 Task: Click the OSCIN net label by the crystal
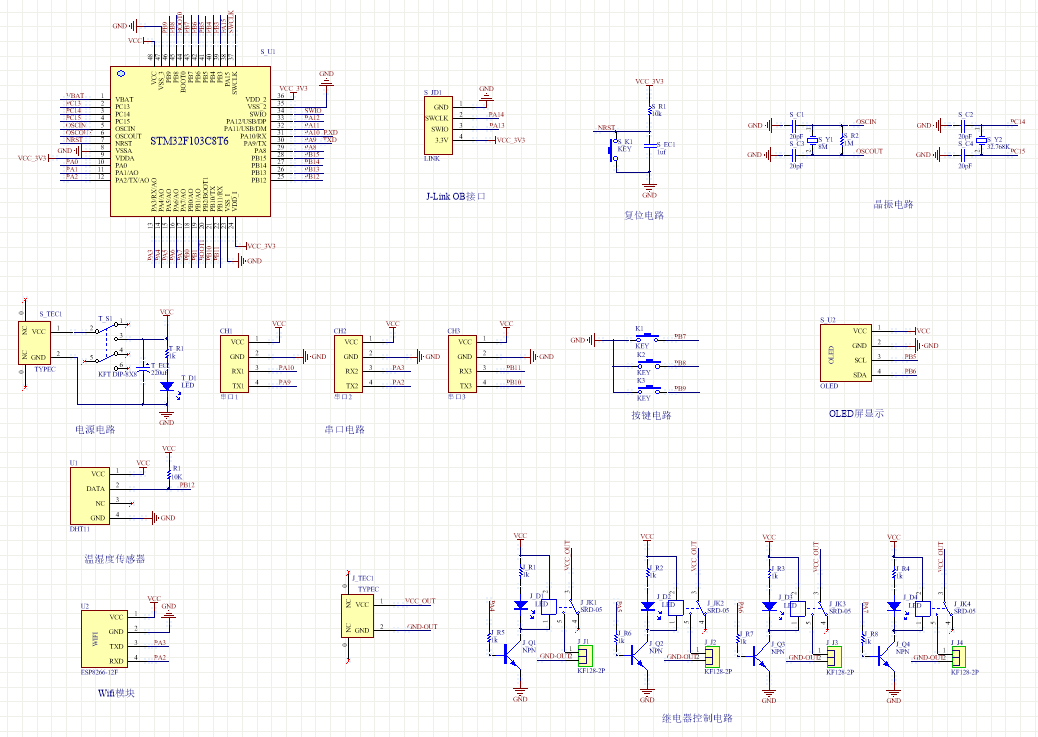pyautogui.click(x=866, y=122)
